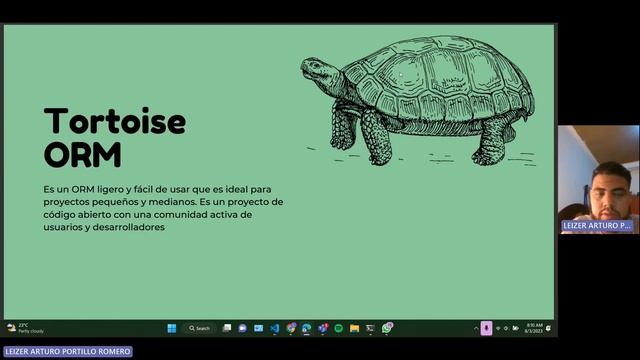Viewport: 640px width, 360px height.
Task: Open the volume tray icon
Action: [507, 328]
